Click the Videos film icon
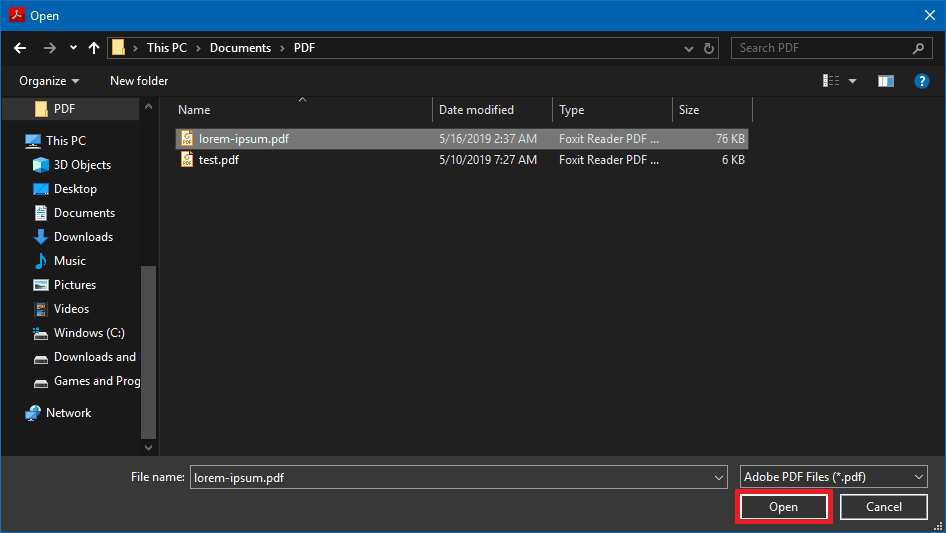Viewport: 946px width, 533px height. click(40, 309)
